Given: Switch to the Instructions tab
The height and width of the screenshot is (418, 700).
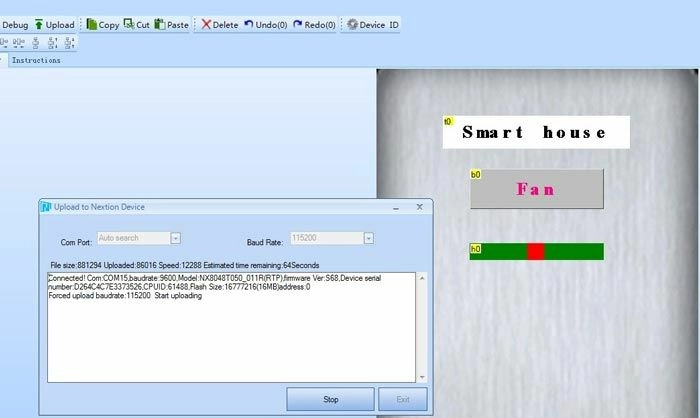Looking at the screenshot, I should 36,60.
